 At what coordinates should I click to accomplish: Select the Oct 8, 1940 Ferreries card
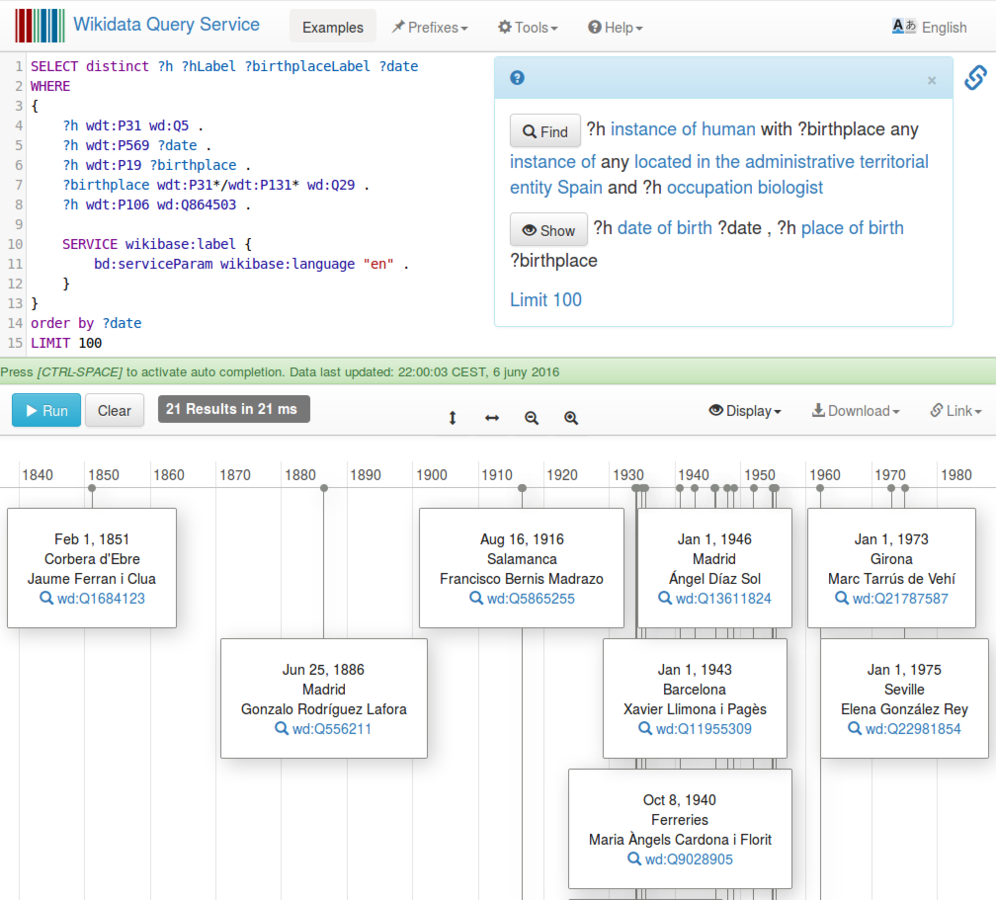coord(680,828)
